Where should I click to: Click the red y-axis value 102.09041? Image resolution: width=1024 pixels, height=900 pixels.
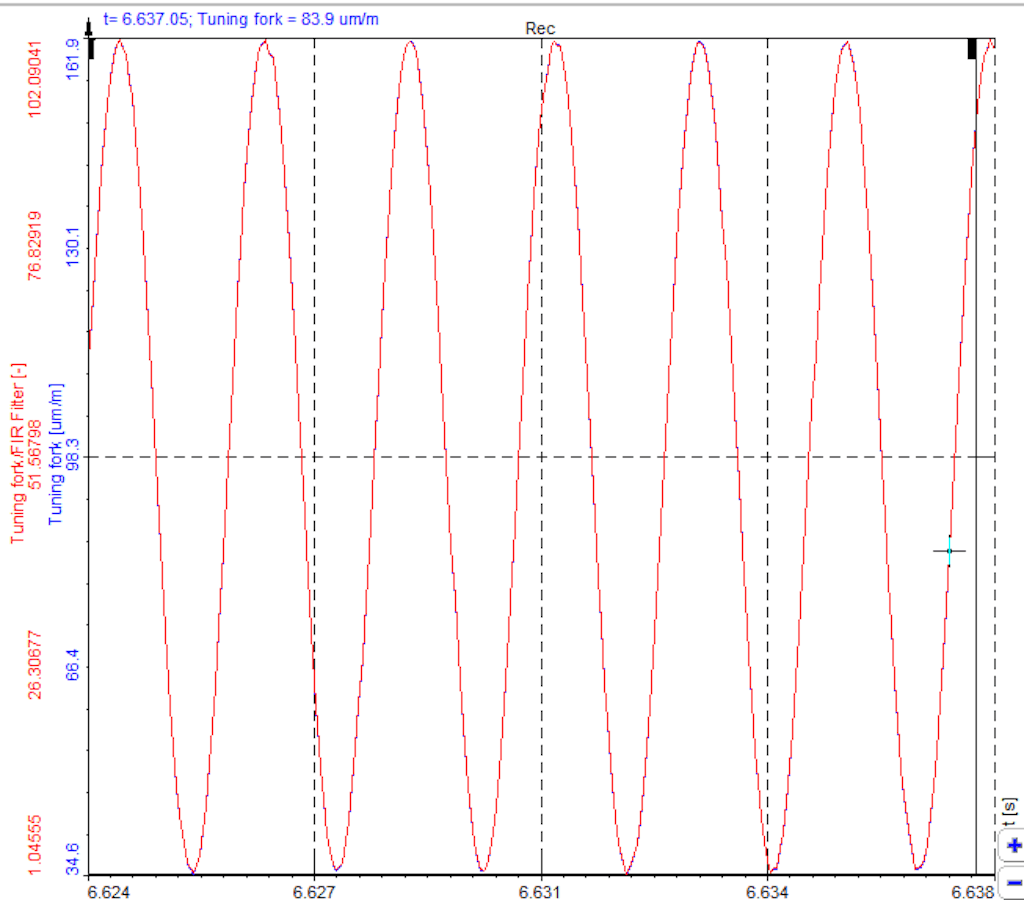click(x=35, y=79)
